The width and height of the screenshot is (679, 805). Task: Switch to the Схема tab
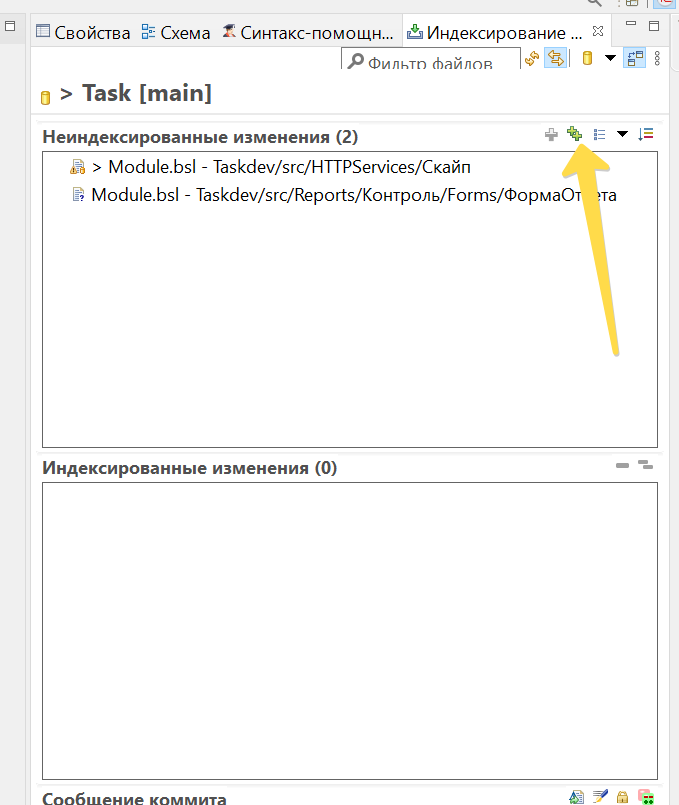tap(176, 33)
